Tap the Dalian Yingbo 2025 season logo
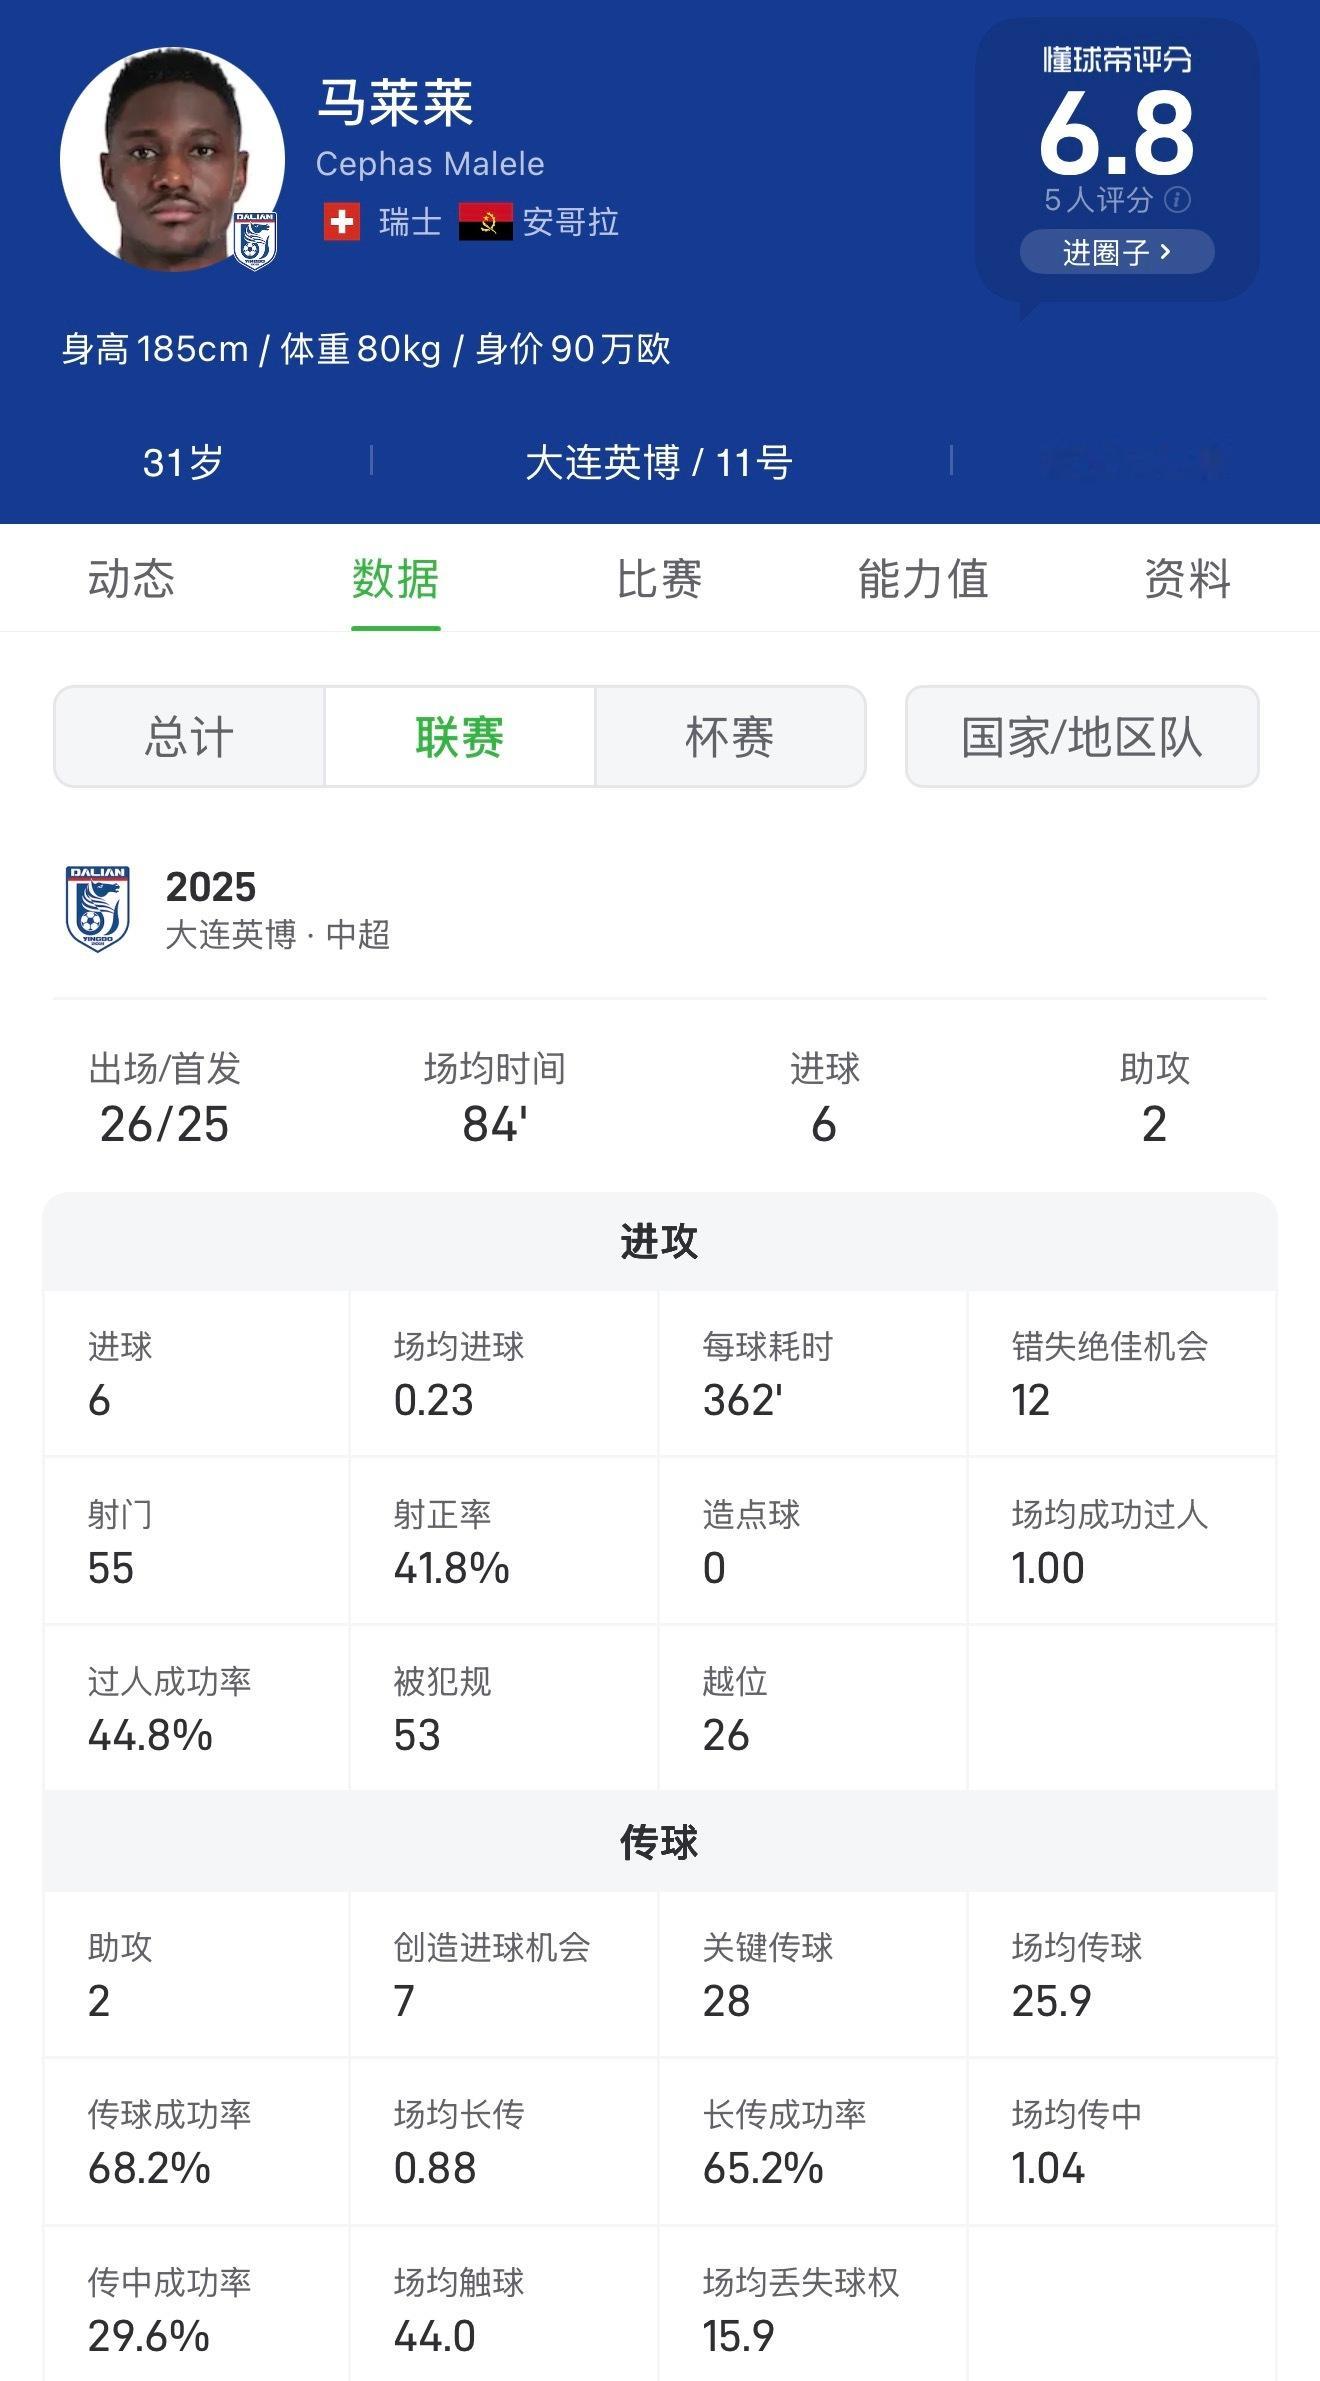1320x2381 pixels. coord(97,908)
